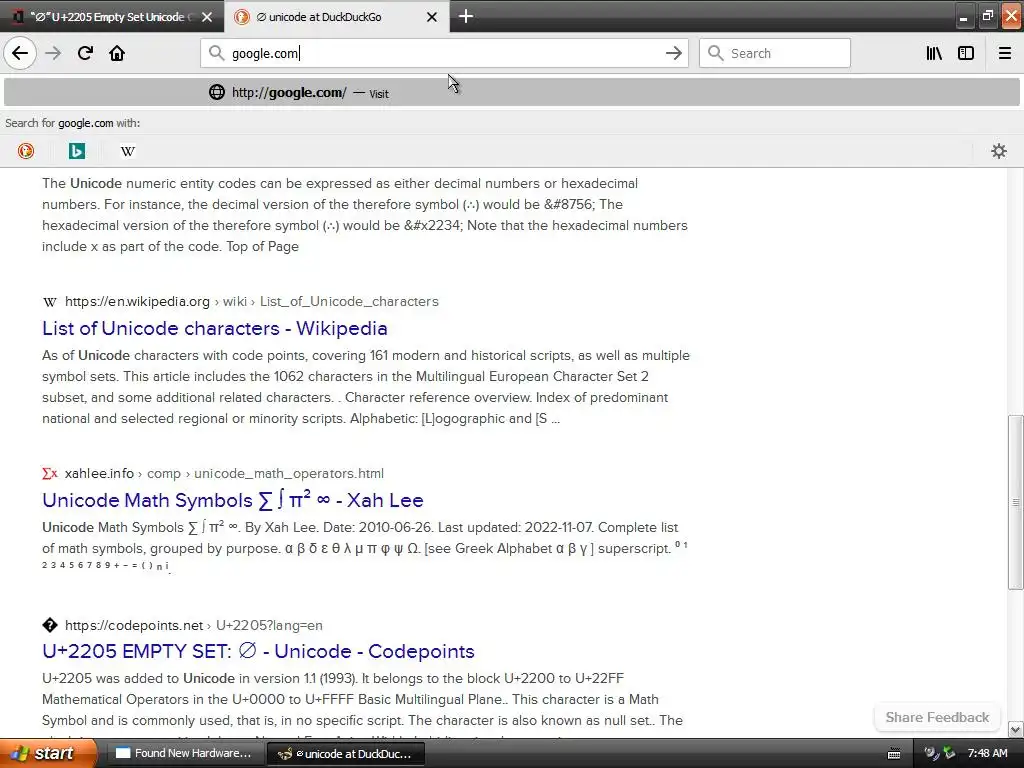Select the unicode at DuckDuckGo taskbar button
Screen dimensions: 1024x768
pos(347,753)
